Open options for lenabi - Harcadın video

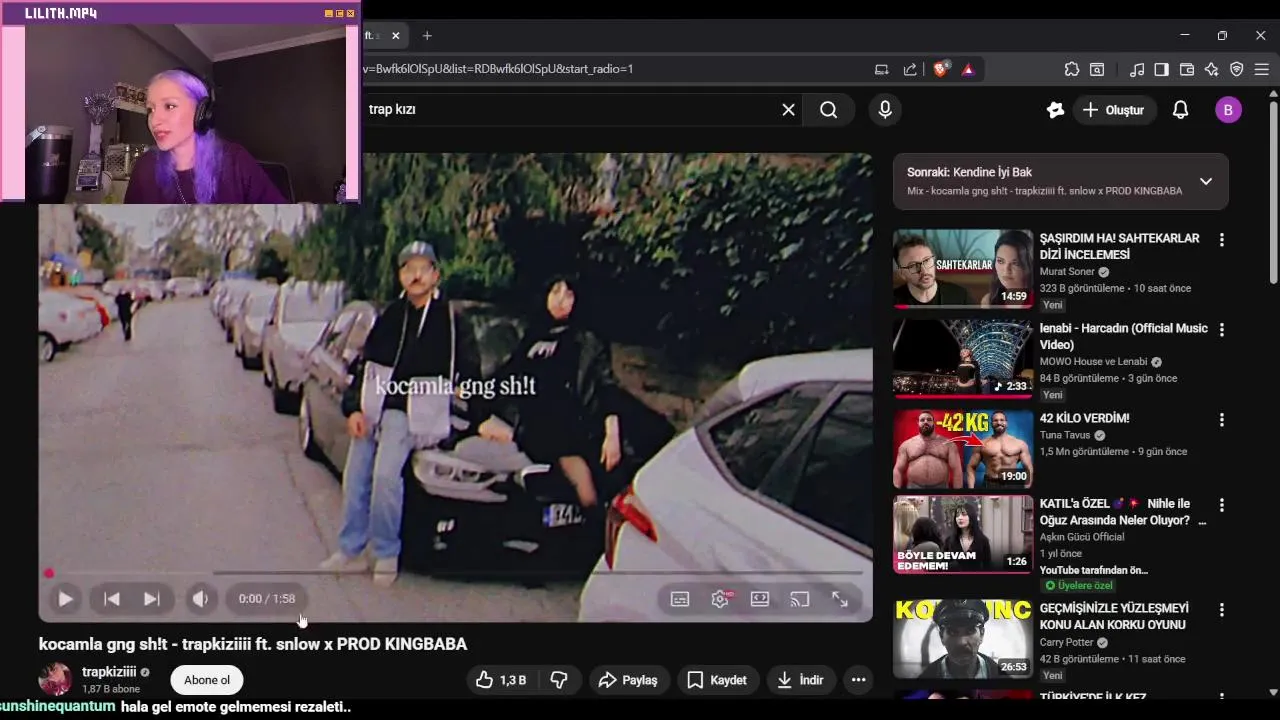[x=1221, y=330]
